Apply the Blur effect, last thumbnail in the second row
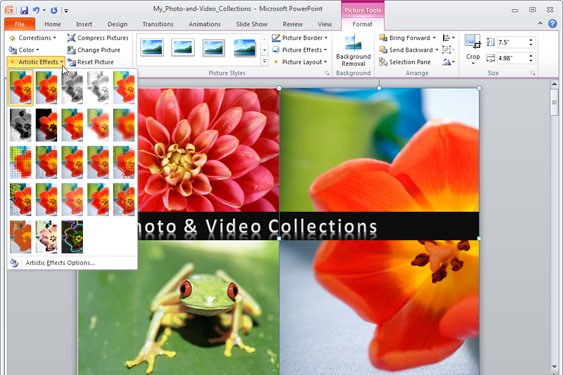Image resolution: width=563 pixels, height=375 pixels. click(x=124, y=125)
